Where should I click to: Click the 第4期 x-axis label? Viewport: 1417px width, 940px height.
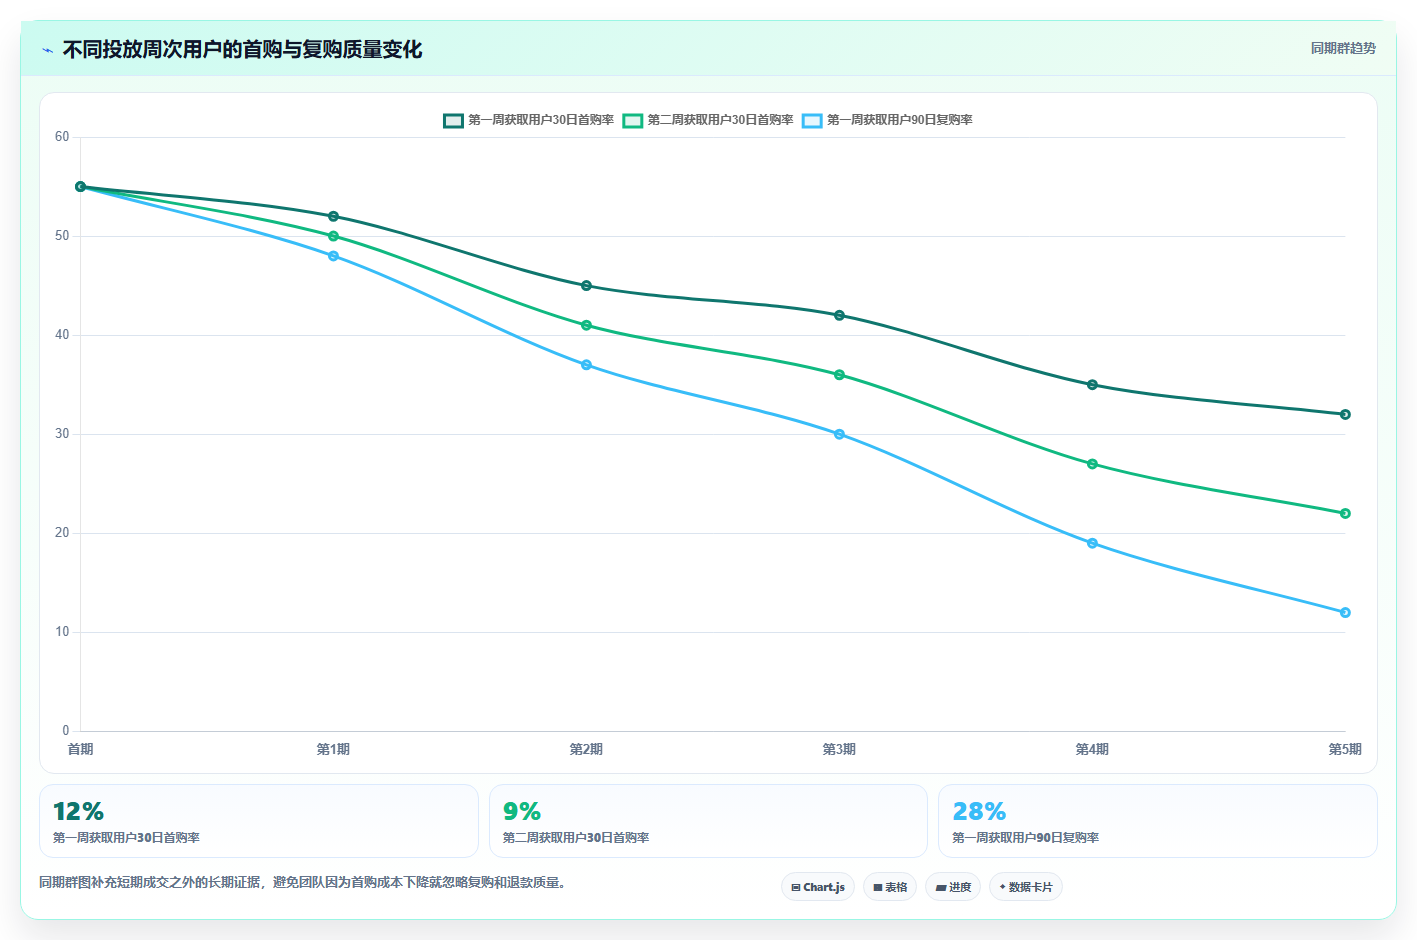(x=1092, y=749)
